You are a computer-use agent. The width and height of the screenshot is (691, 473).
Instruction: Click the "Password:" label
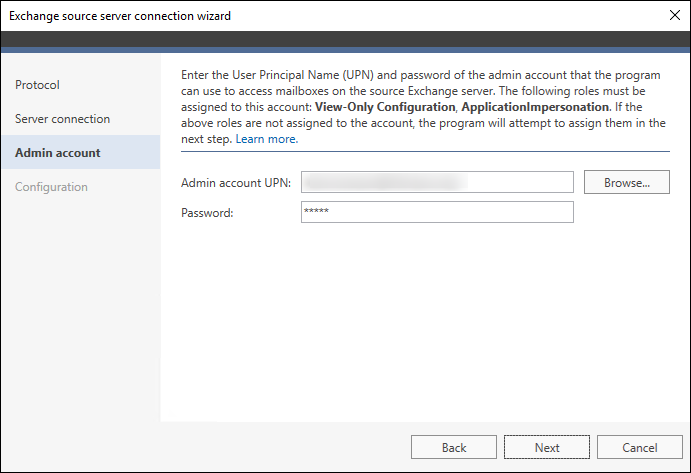tap(207, 213)
